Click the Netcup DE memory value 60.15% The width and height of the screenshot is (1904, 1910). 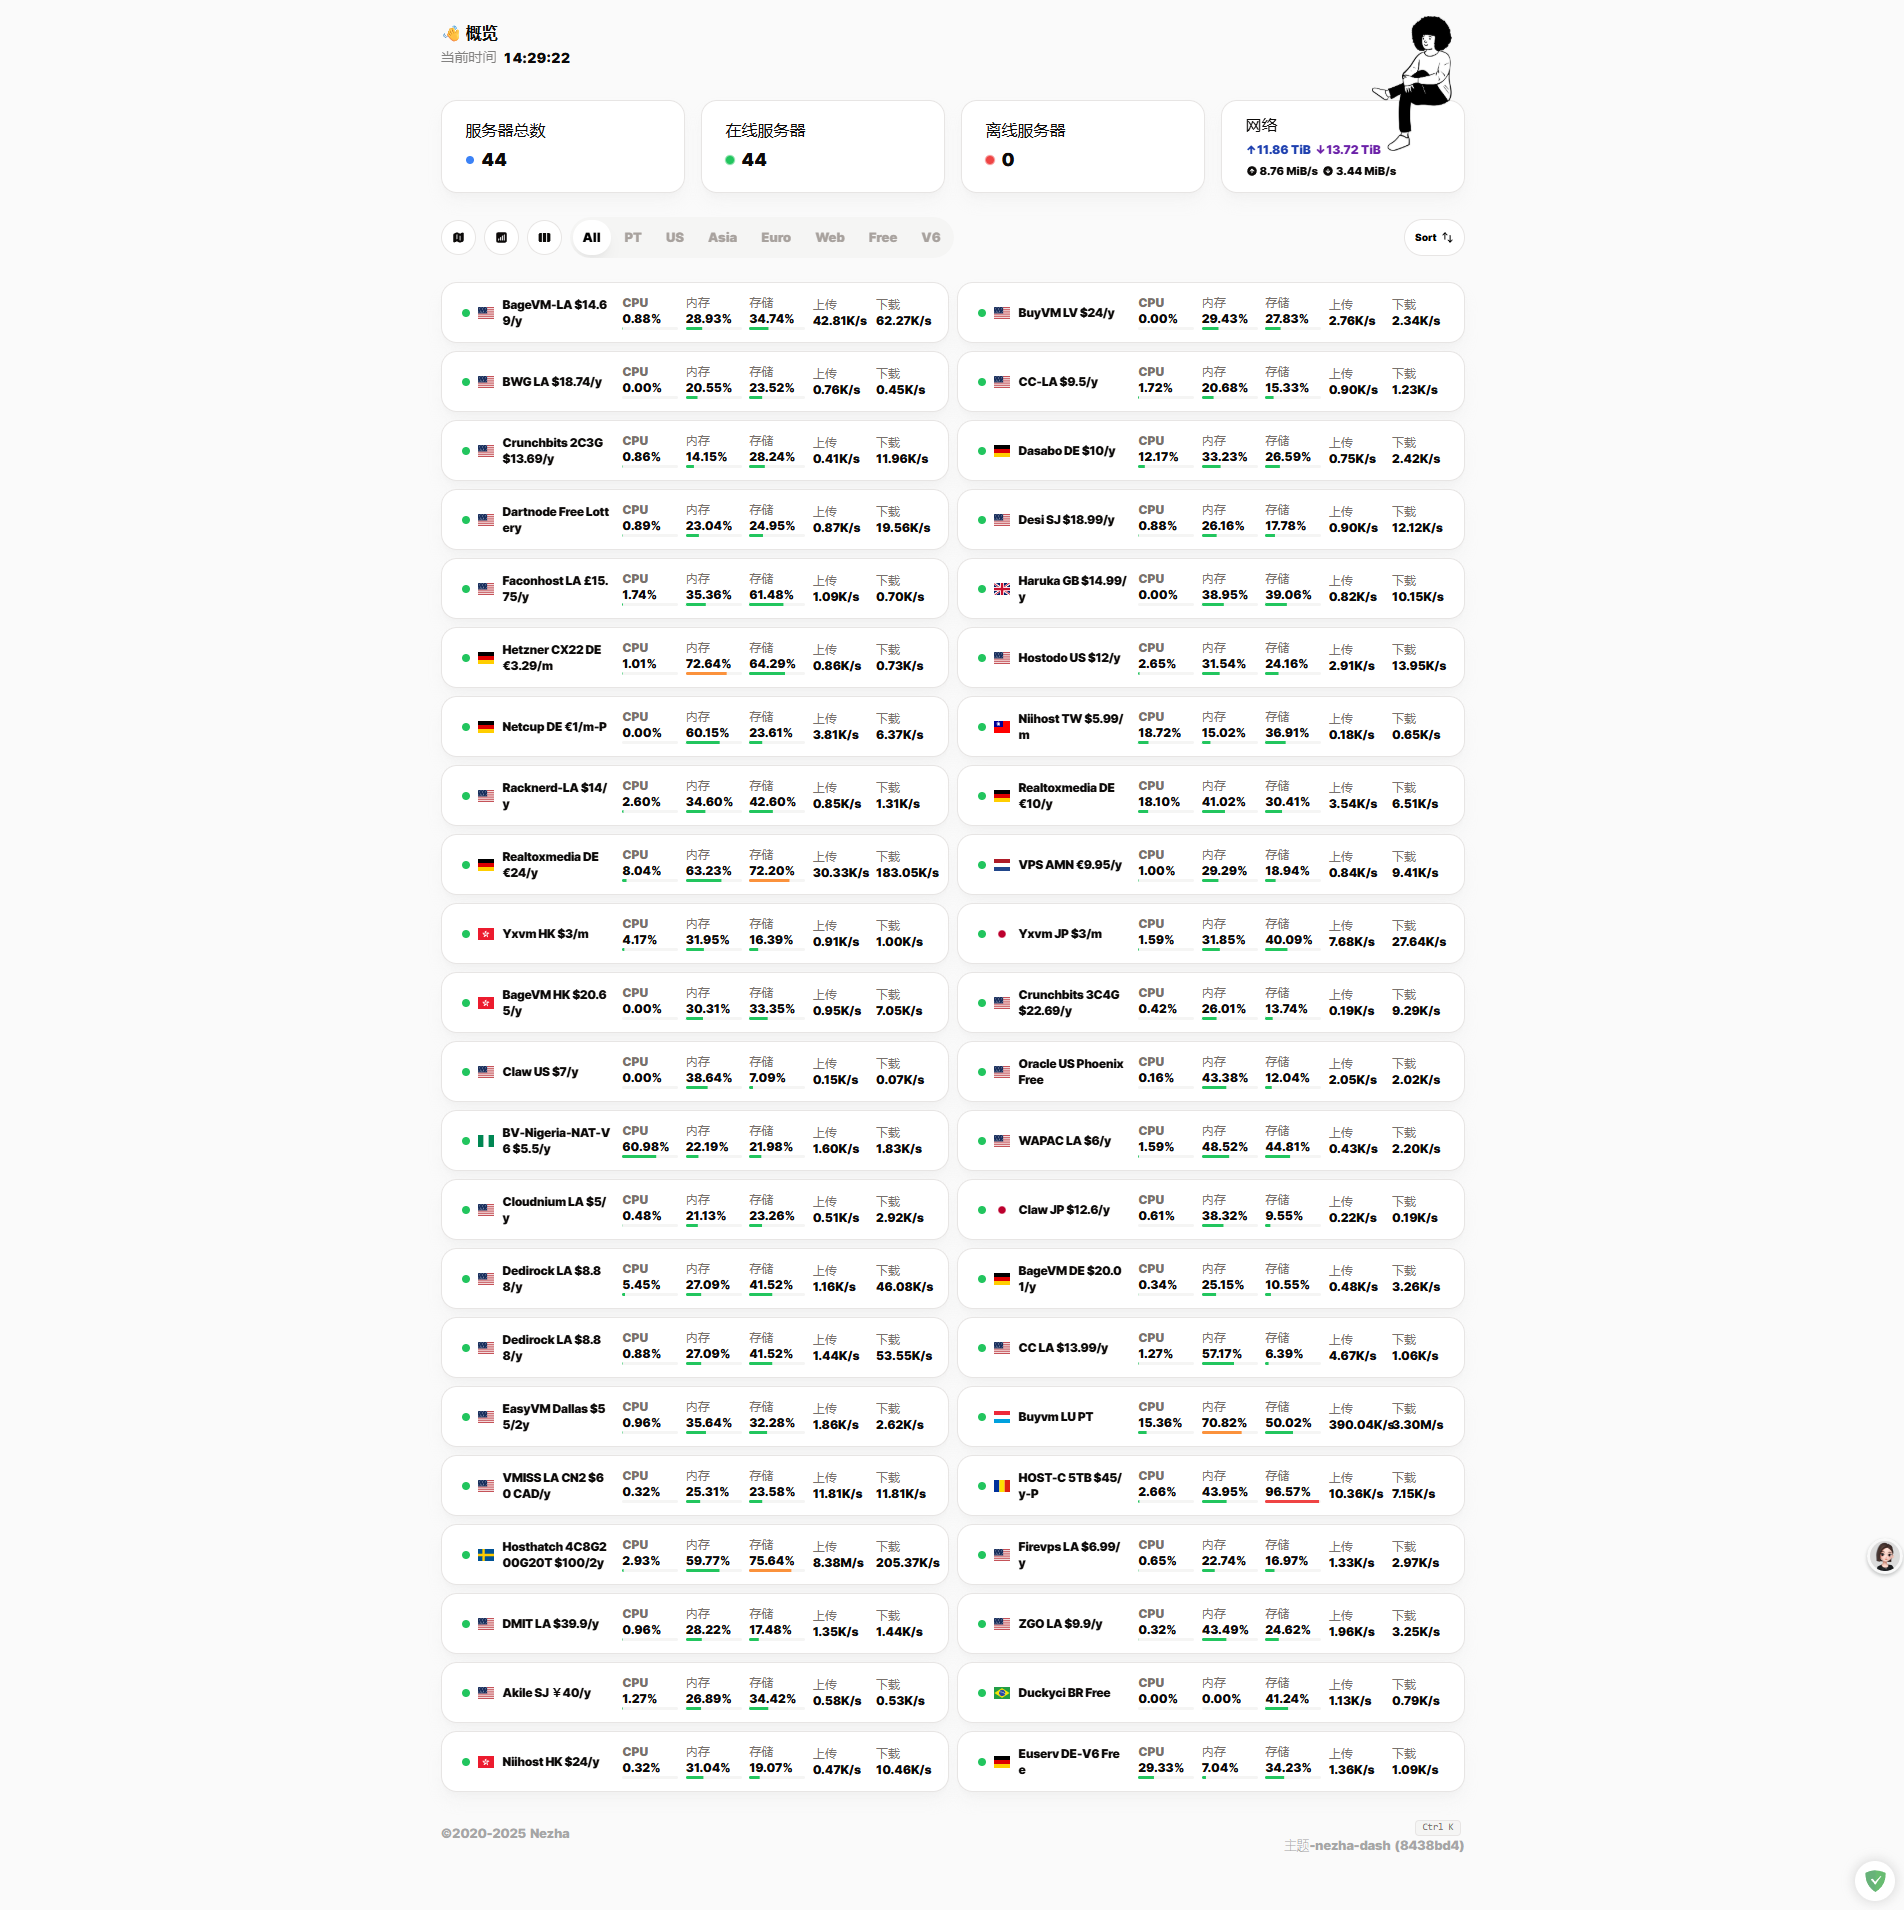(x=708, y=733)
